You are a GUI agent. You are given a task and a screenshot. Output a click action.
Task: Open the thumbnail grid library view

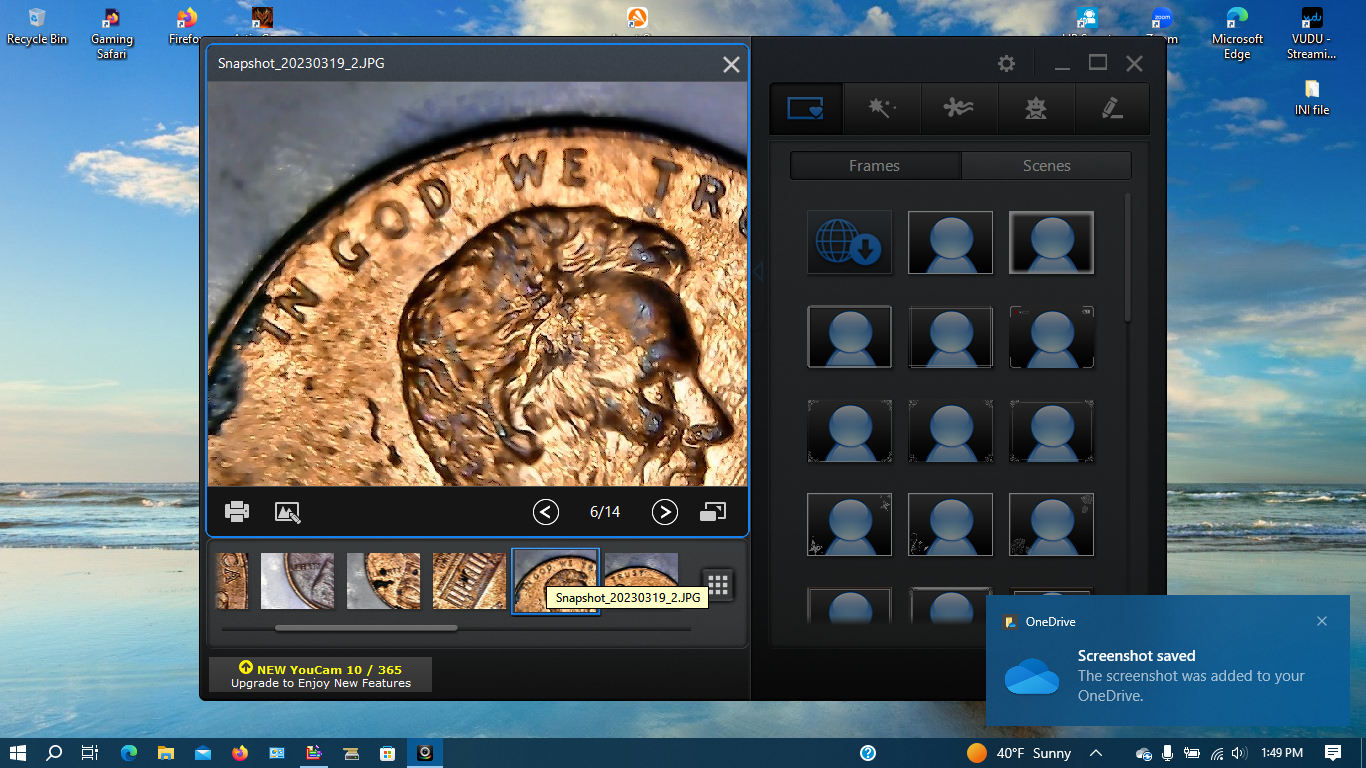coord(718,584)
